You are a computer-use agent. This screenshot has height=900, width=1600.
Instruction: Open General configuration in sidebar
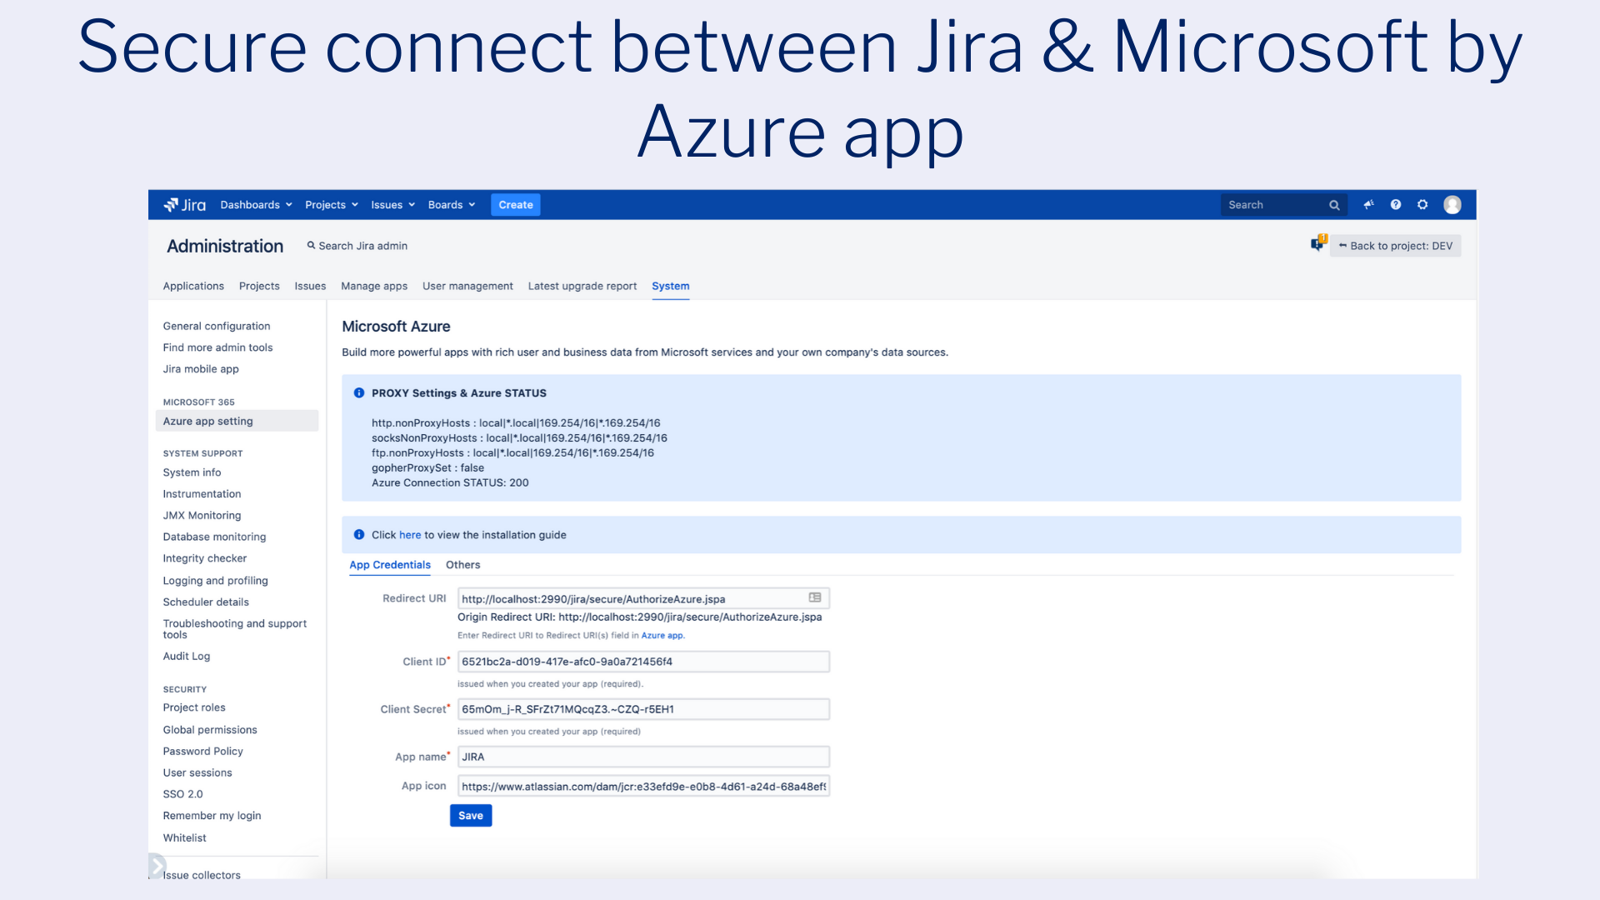click(x=216, y=326)
